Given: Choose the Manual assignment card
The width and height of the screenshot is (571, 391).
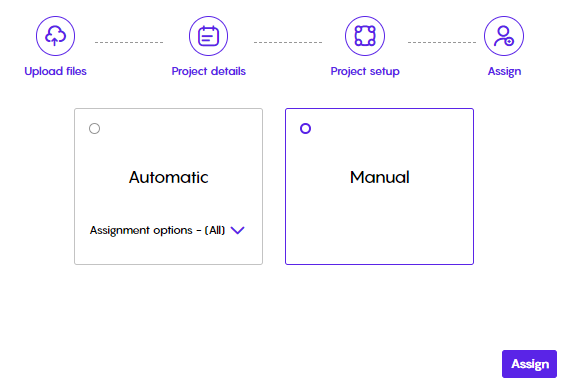Looking at the screenshot, I should pos(379,186).
